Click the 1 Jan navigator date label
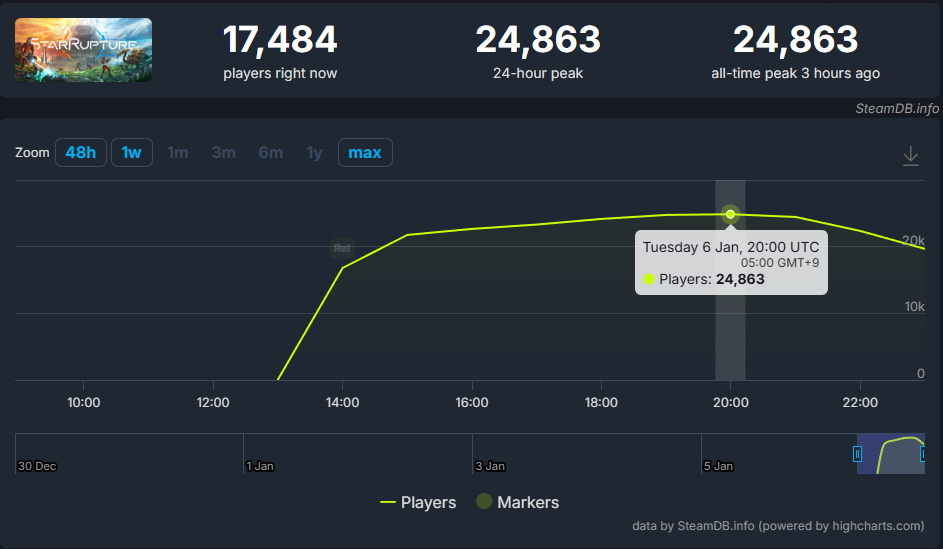 click(260, 466)
